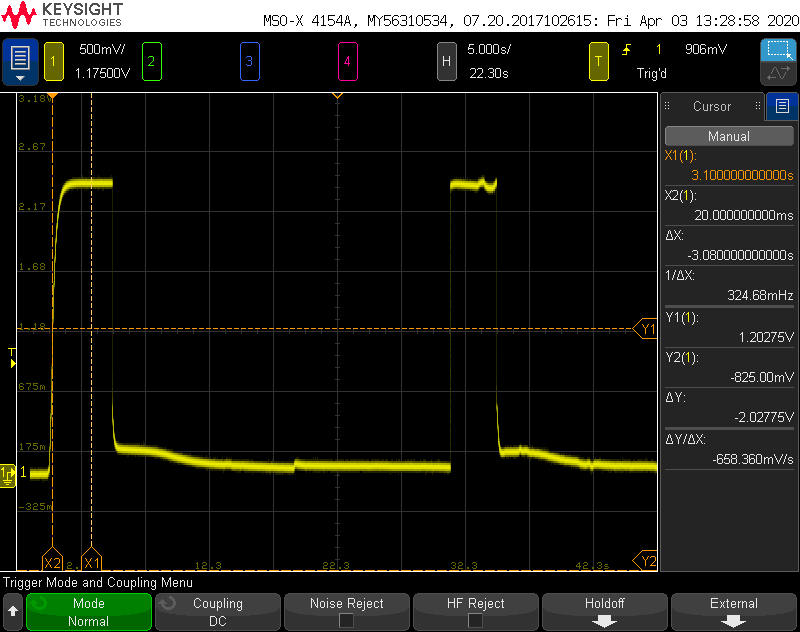Click the auto-scale waveform icon
The height and width of the screenshot is (632, 800).
click(778, 73)
